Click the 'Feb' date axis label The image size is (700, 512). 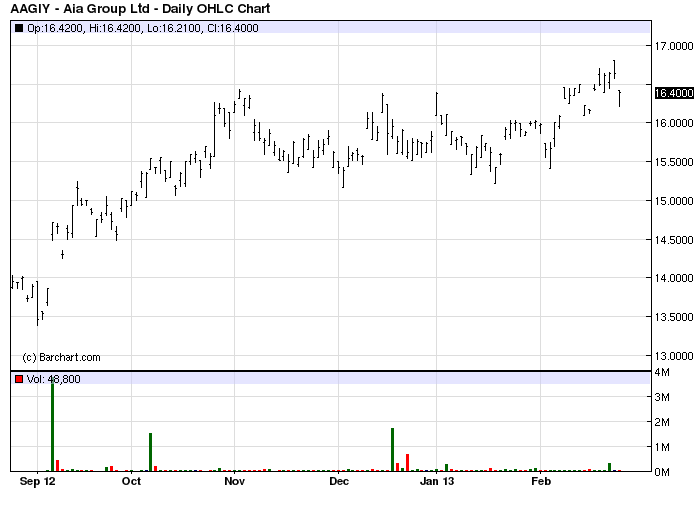point(541,481)
